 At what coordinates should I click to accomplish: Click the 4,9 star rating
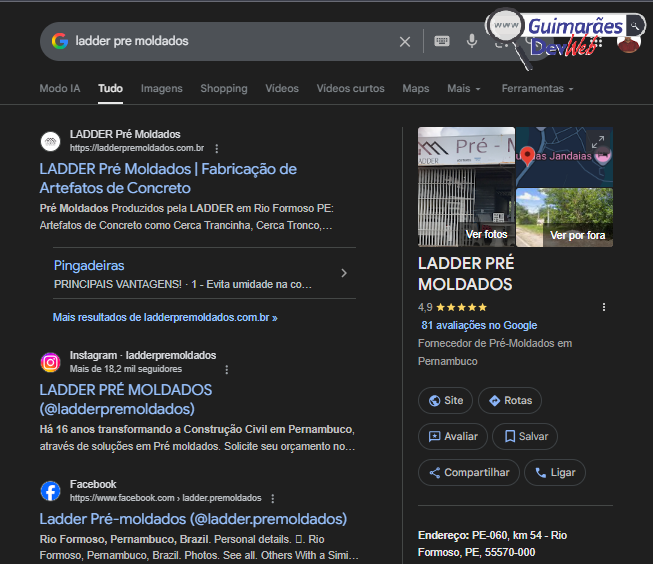pos(452,307)
